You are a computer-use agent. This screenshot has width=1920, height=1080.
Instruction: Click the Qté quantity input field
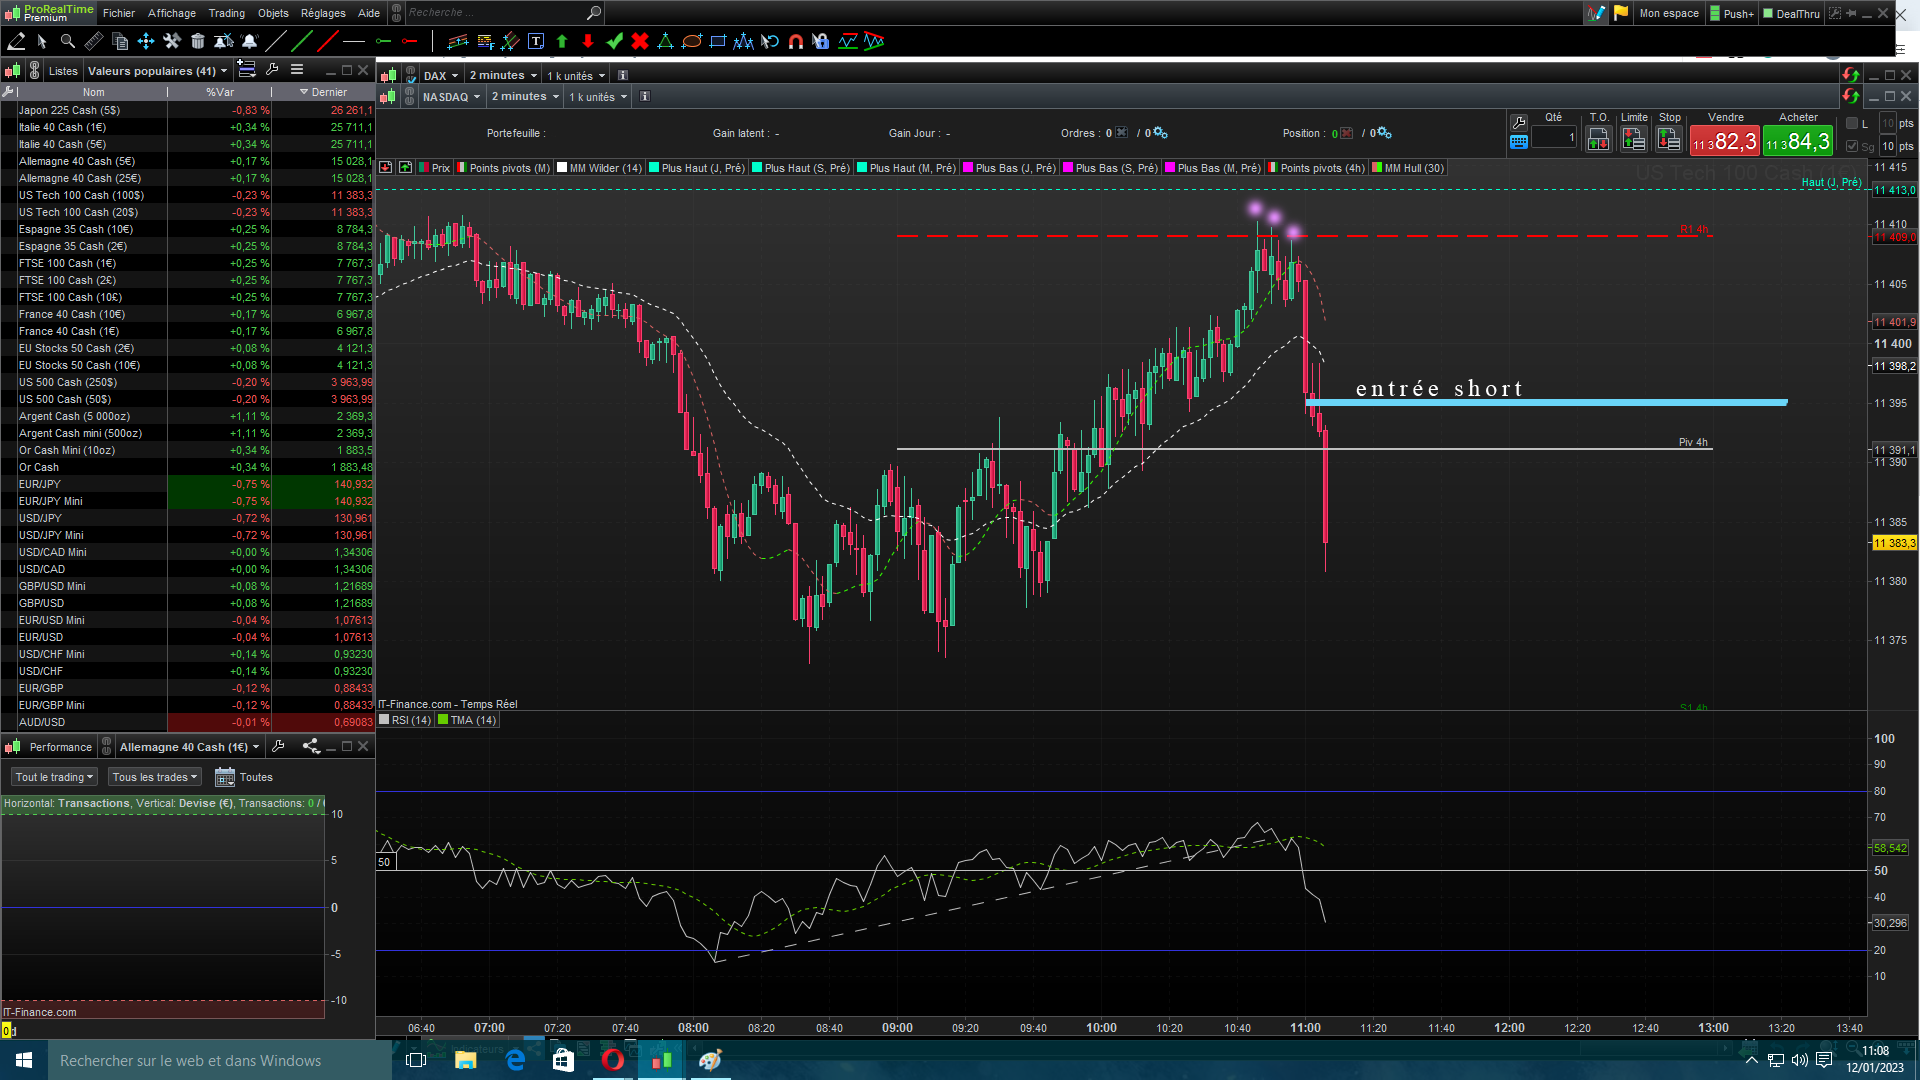tap(1553, 138)
